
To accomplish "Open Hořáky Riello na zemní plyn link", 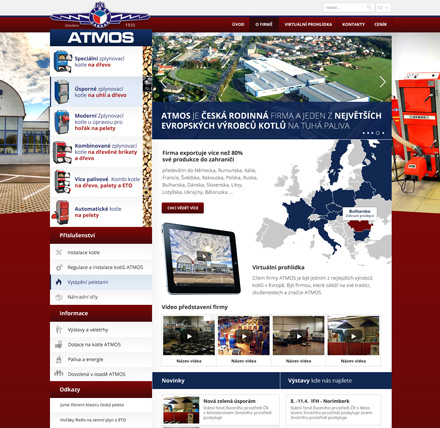I will point(93,420).
